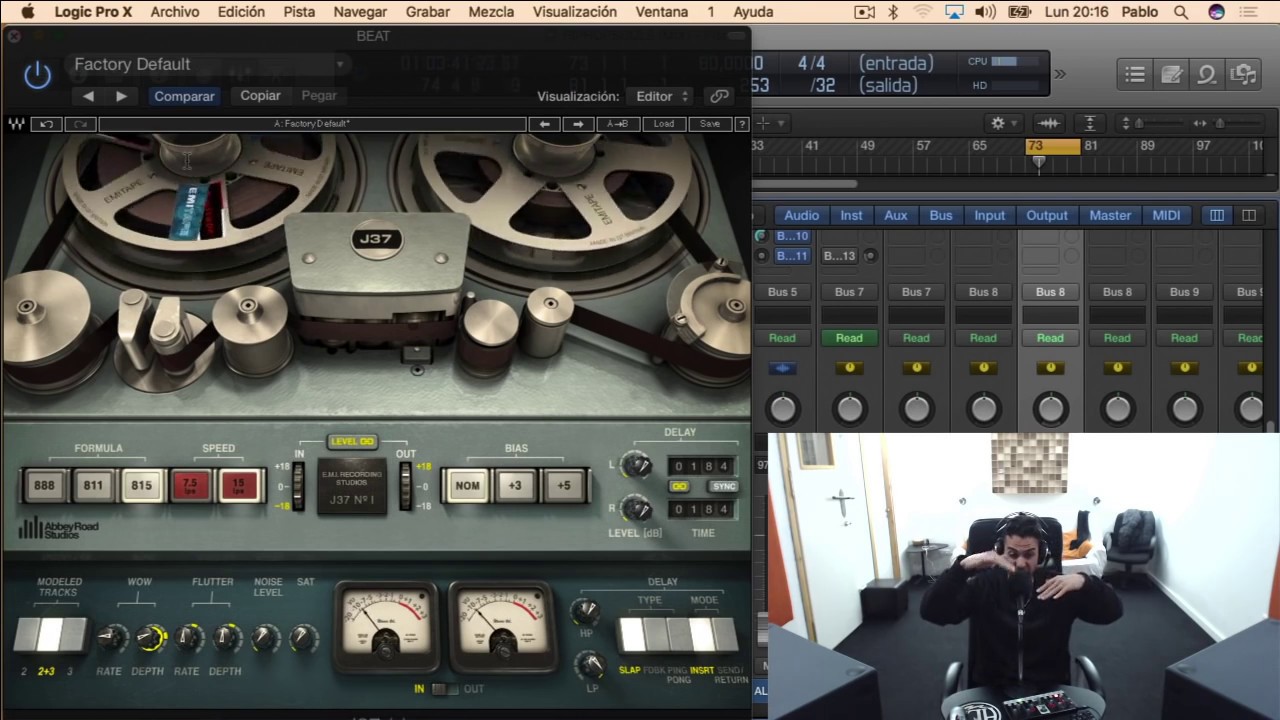The width and height of the screenshot is (1280, 720).
Task: Open the Mezcla menu
Action: coord(491,12)
